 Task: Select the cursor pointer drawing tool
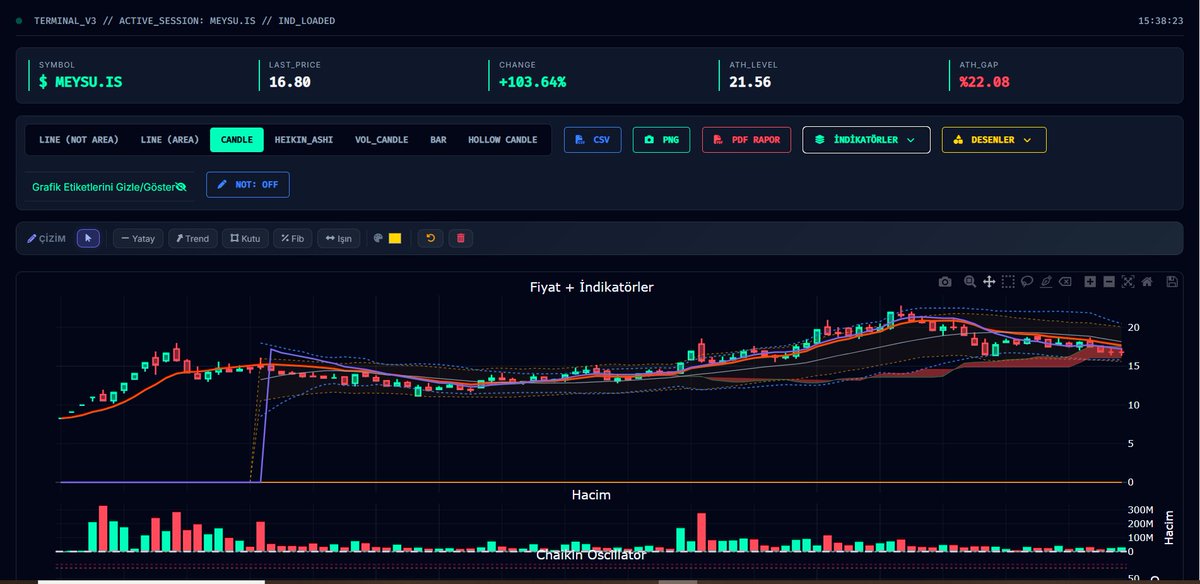point(88,238)
